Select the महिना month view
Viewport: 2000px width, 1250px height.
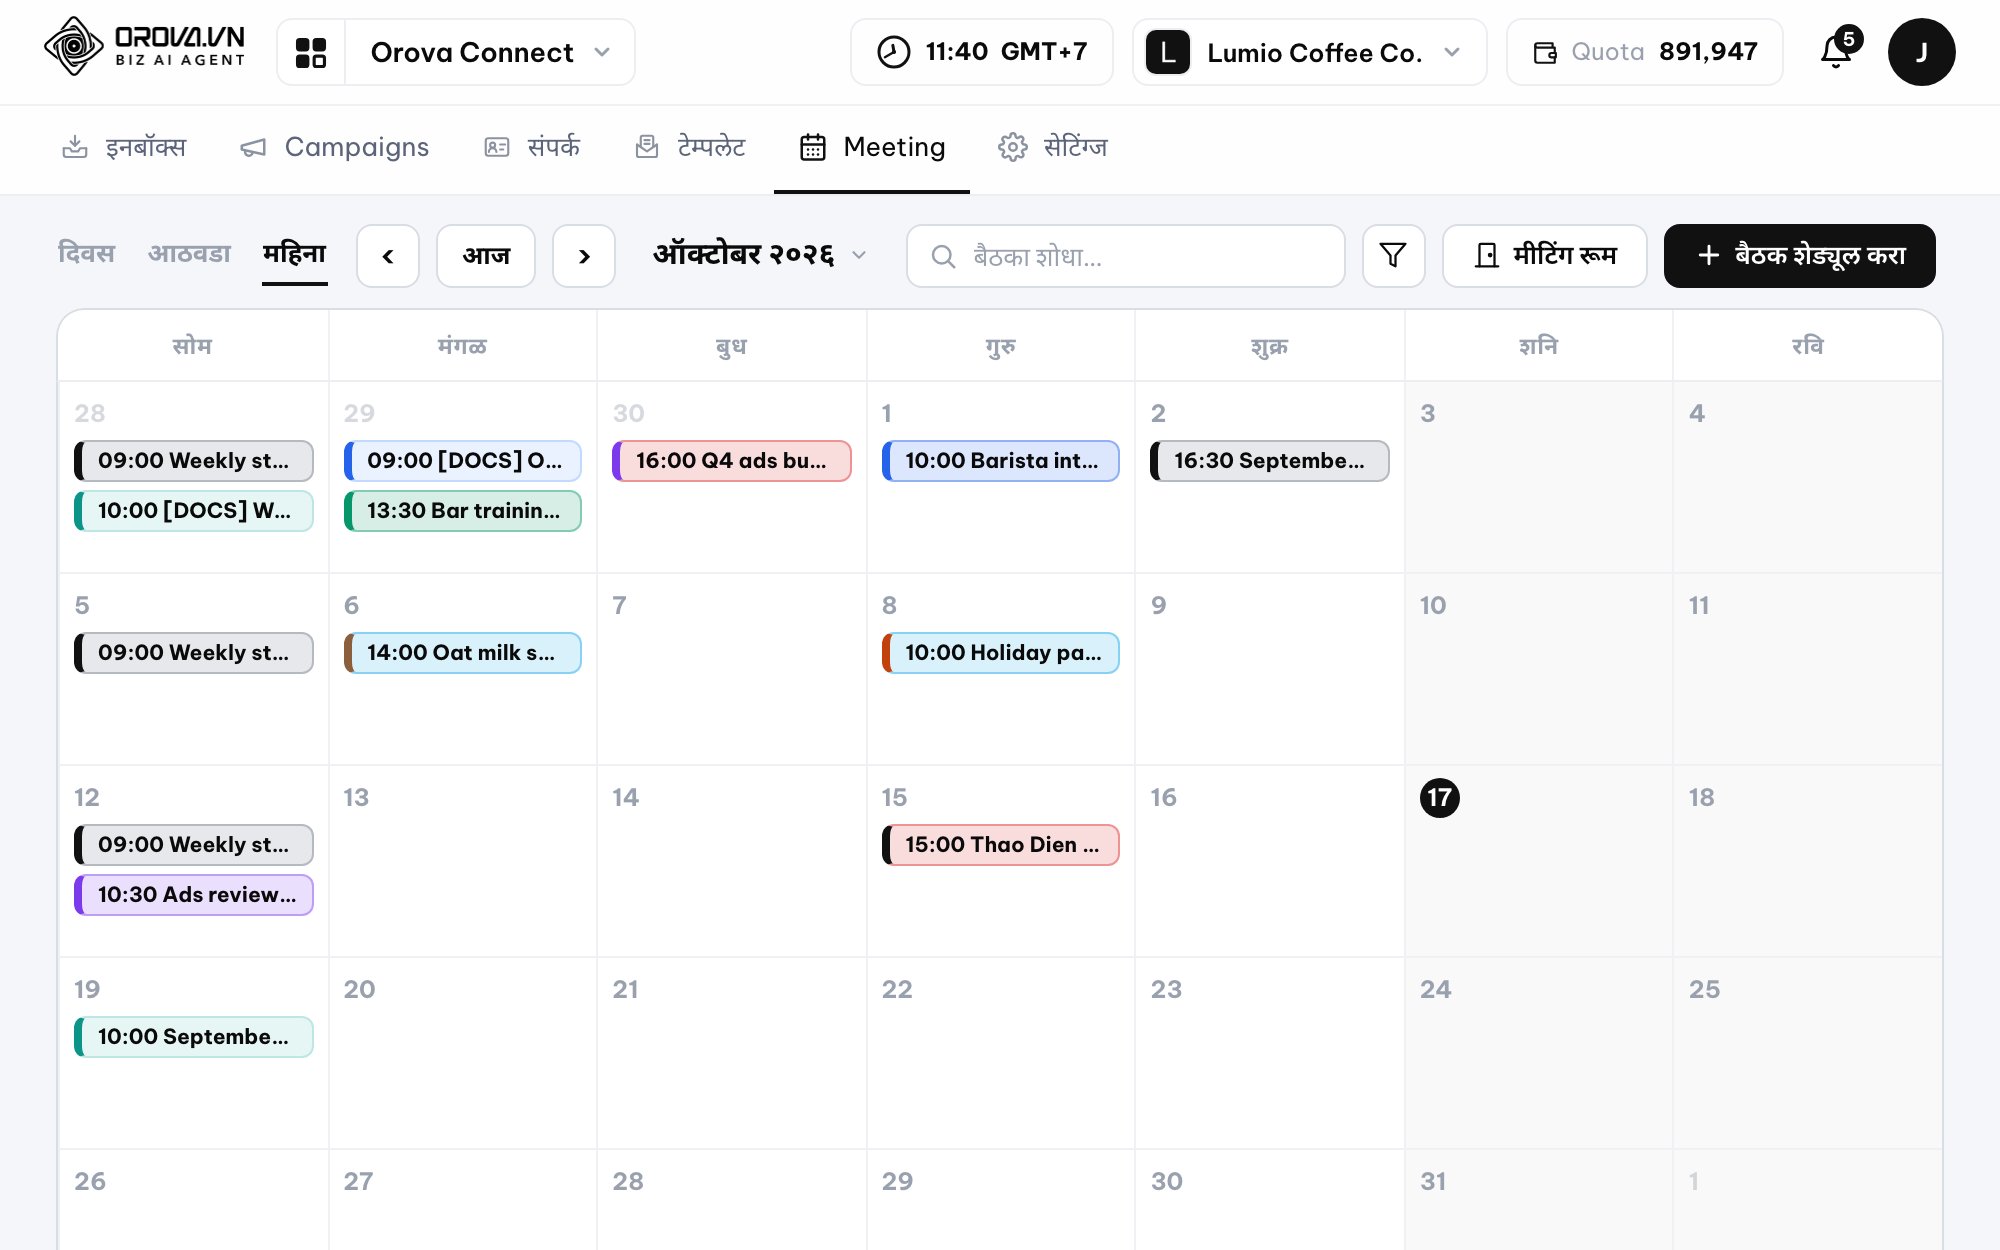coord(295,254)
